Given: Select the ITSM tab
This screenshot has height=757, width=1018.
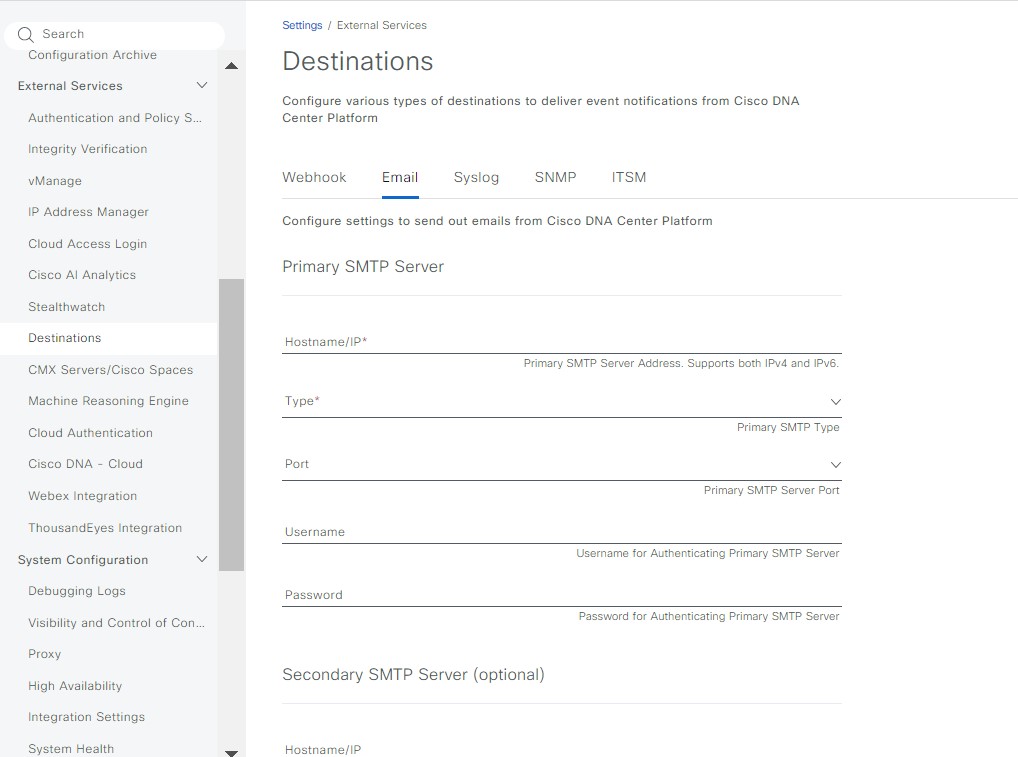Looking at the screenshot, I should pos(629,178).
